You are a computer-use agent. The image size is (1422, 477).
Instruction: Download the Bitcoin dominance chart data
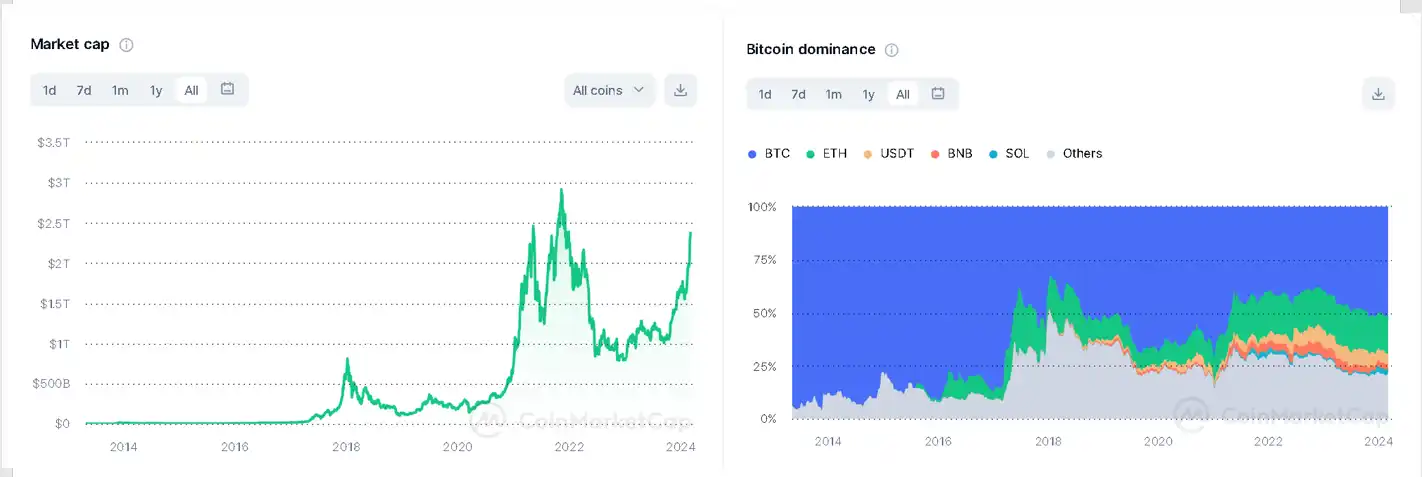1378,94
